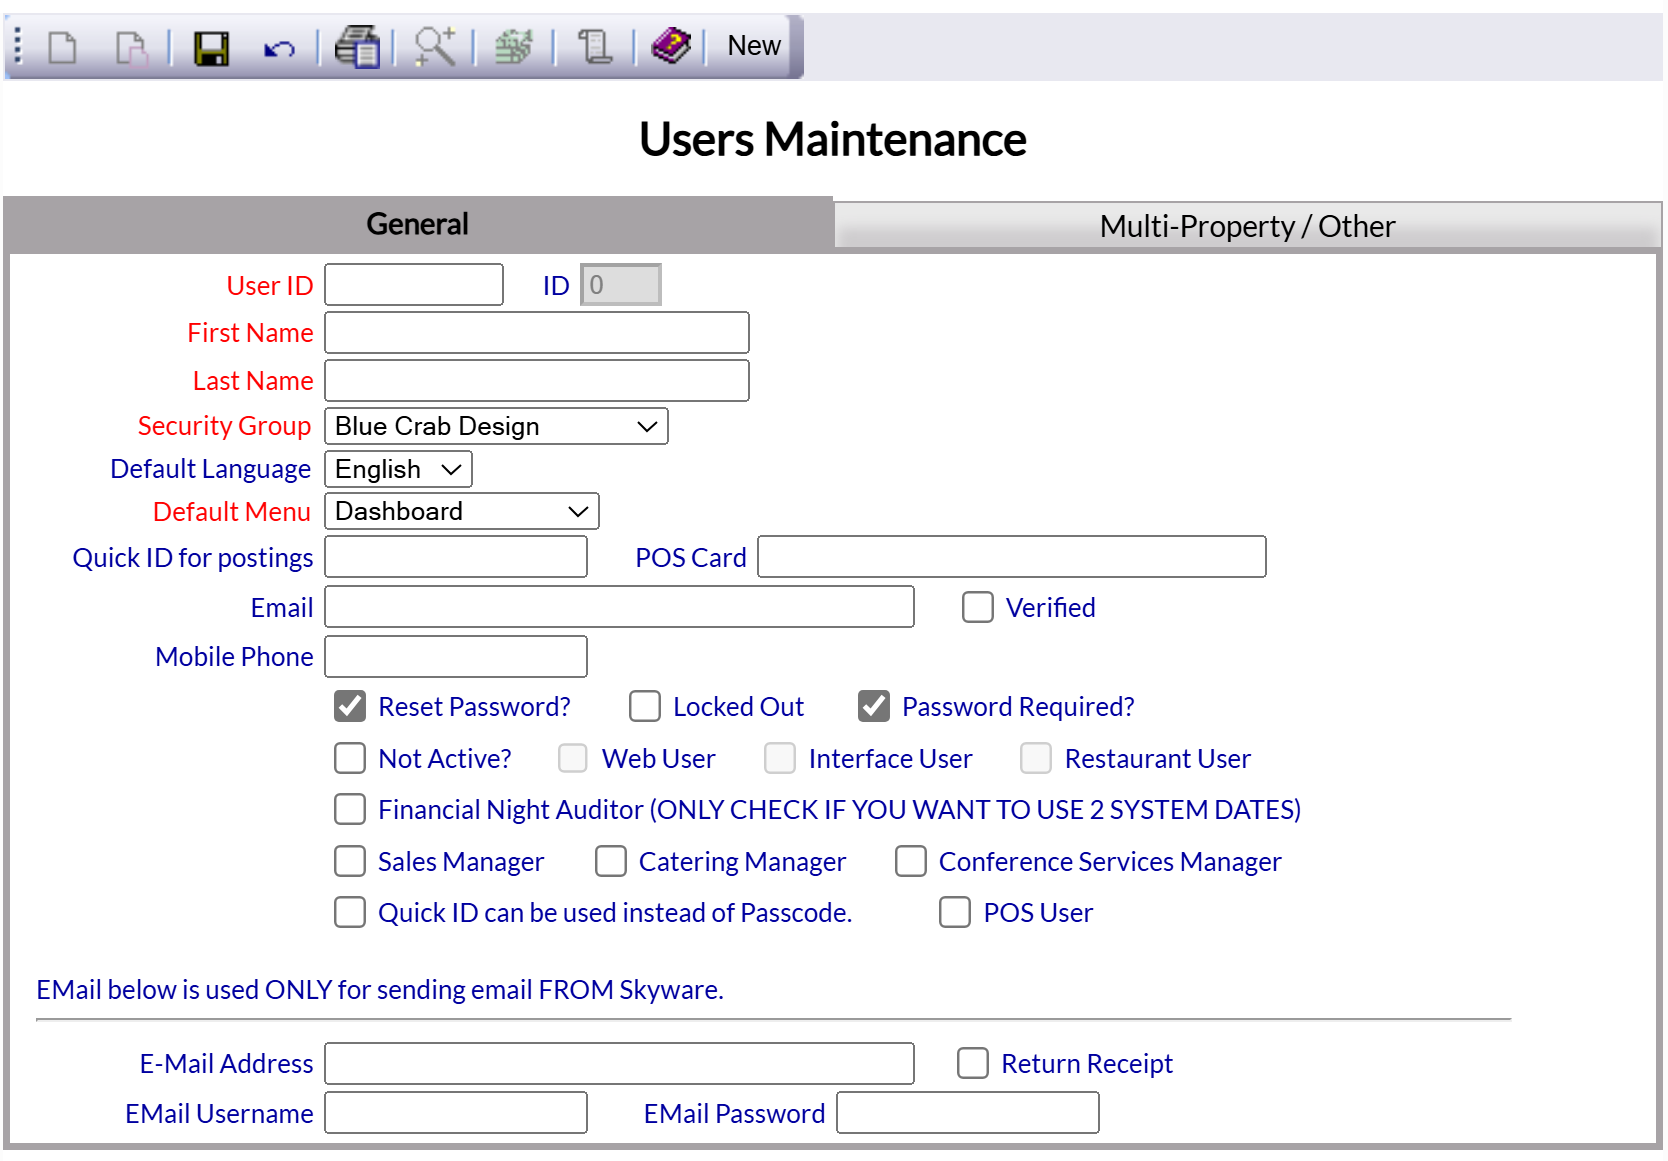Click the Users Maintenance heading

[x=833, y=139]
